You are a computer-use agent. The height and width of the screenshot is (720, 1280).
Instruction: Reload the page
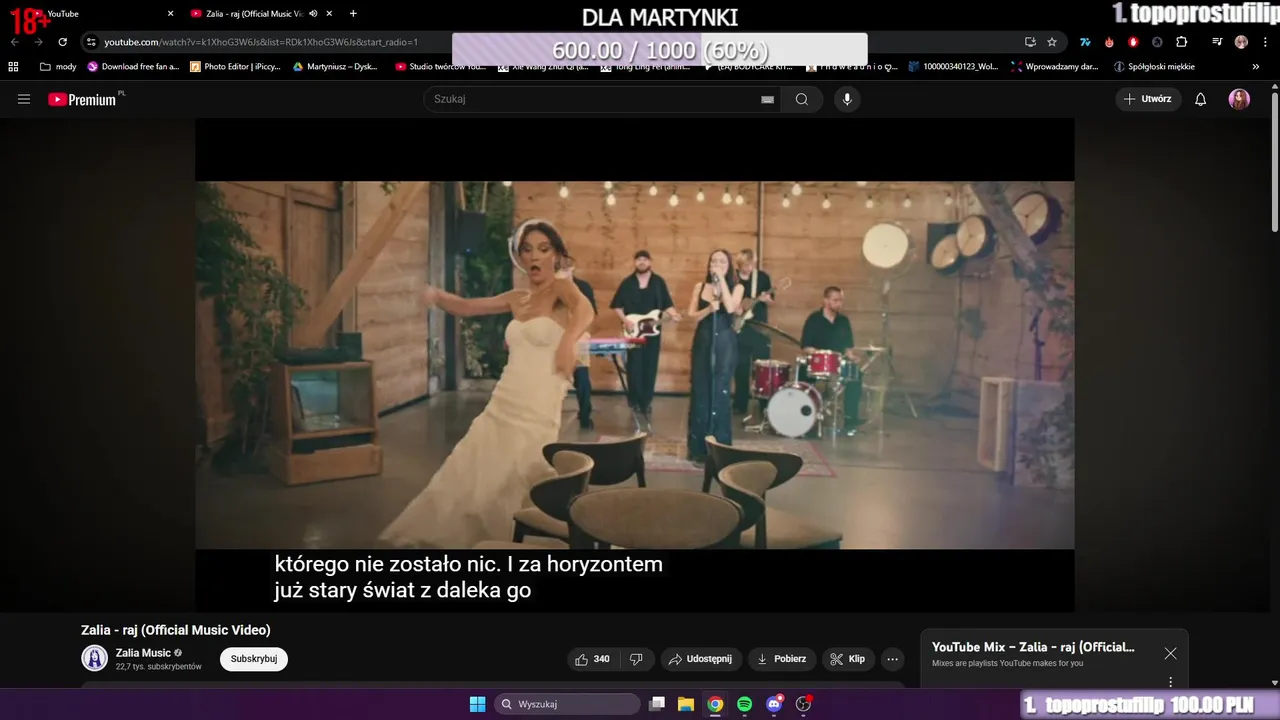click(x=62, y=42)
